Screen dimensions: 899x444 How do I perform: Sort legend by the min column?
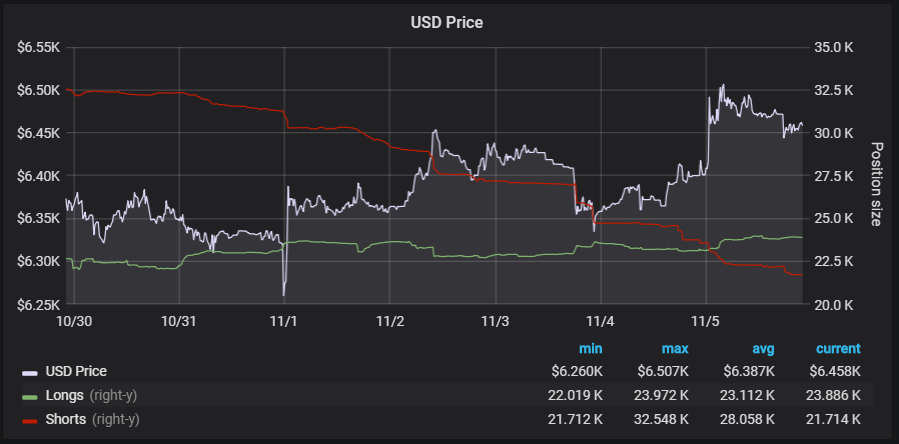(590, 349)
